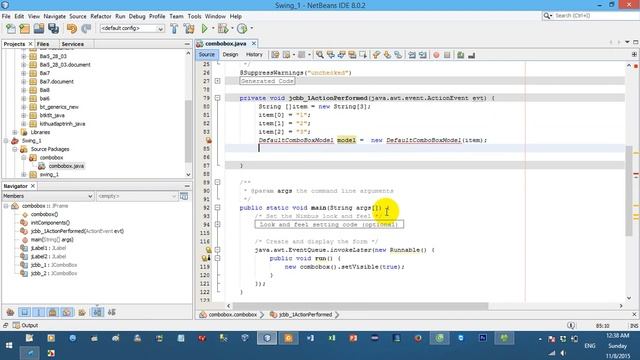This screenshot has height=360, width=640.
Task: Click the Shift Line Left icon
Action: coord(412,55)
